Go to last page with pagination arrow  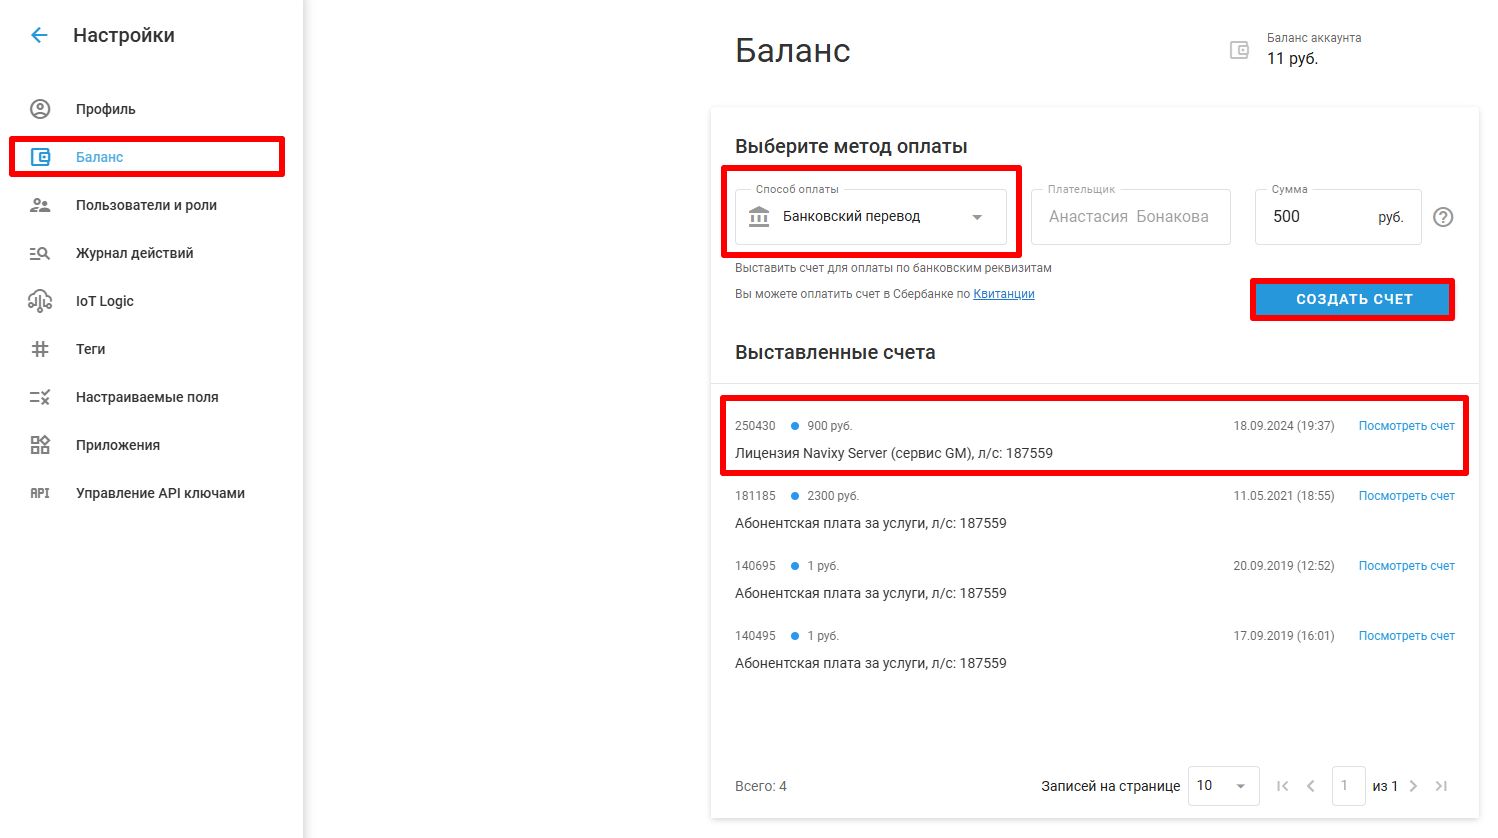pyautogui.click(x=1441, y=786)
